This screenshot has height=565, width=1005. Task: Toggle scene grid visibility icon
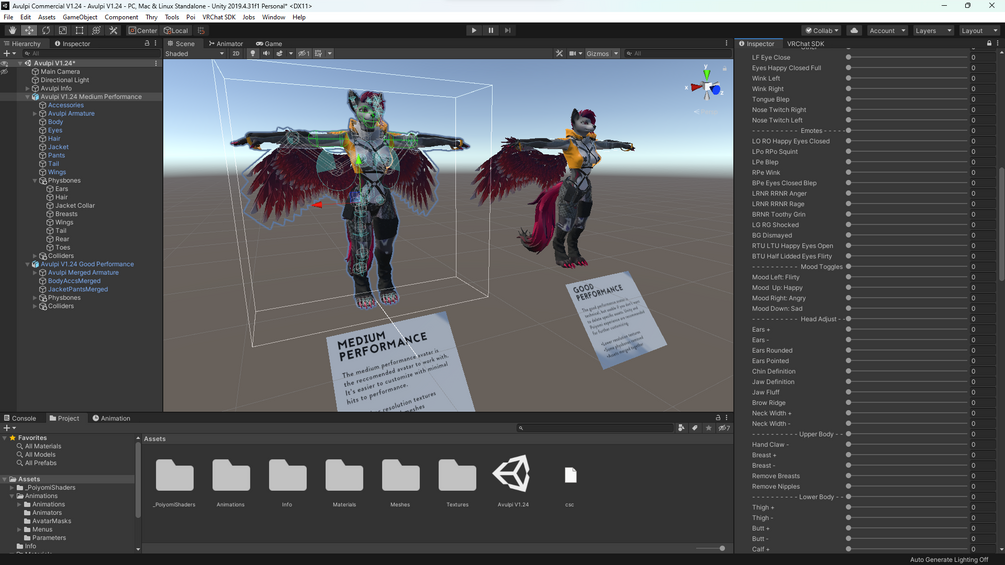pos(318,53)
